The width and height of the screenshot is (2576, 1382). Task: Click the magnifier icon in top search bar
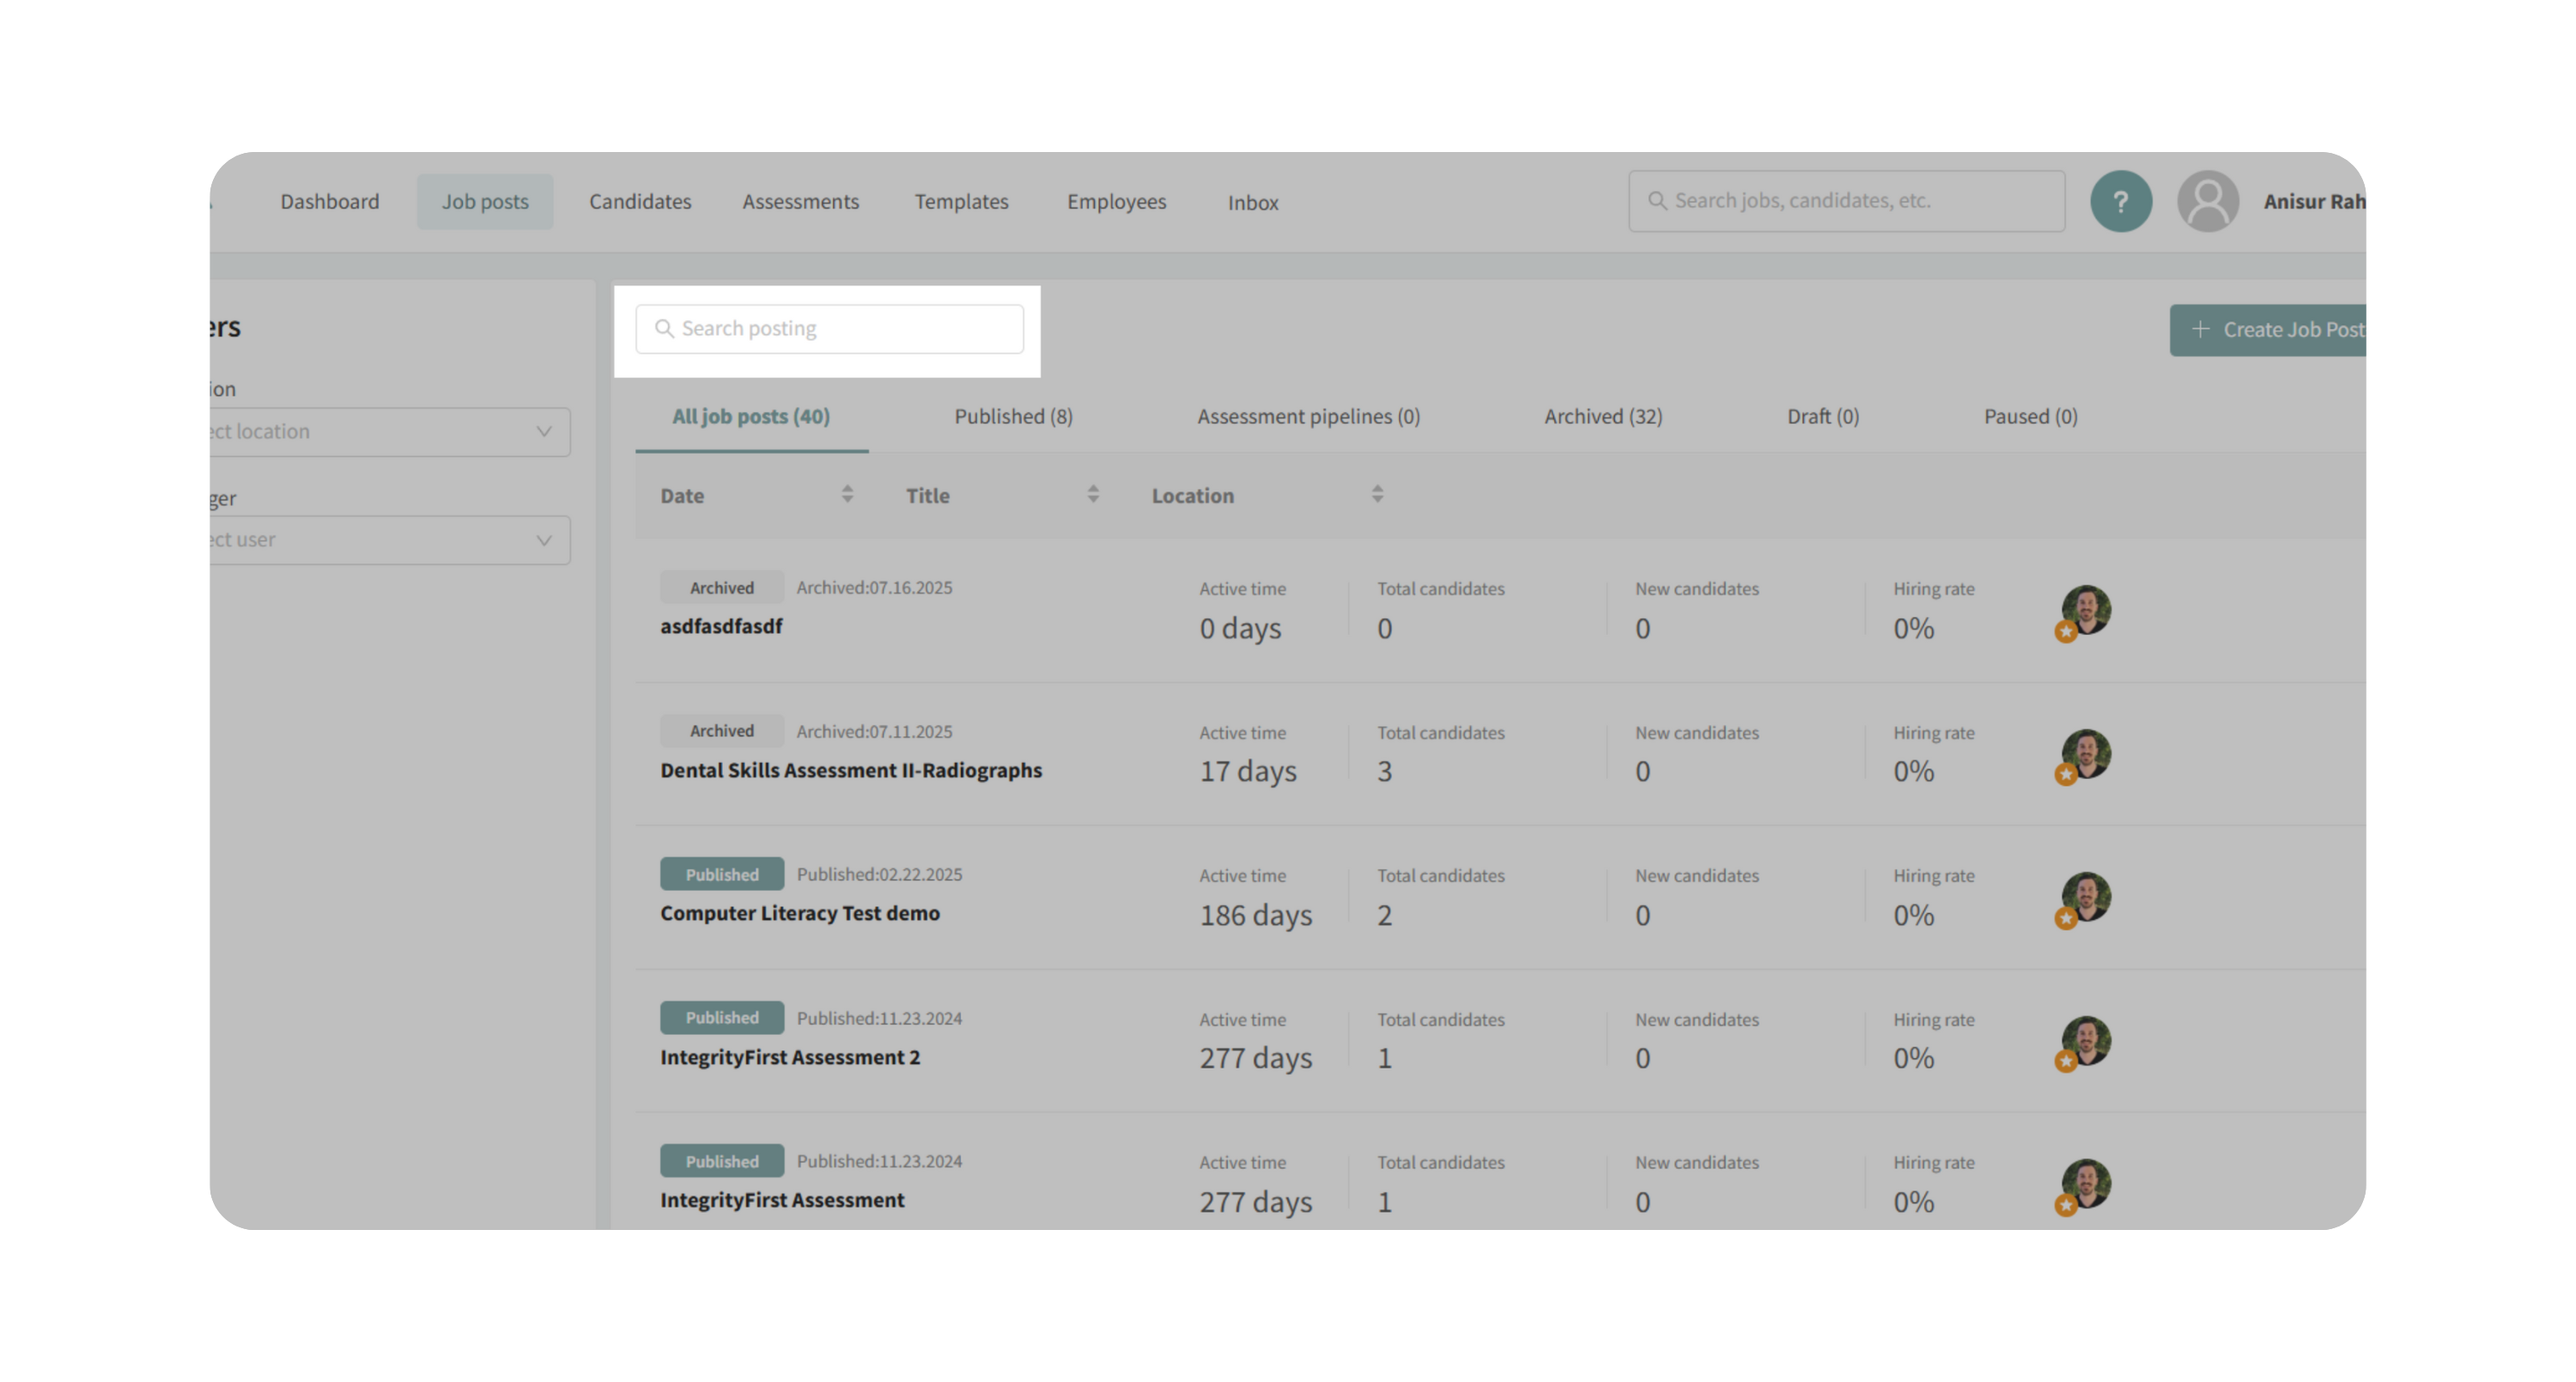pos(1657,201)
